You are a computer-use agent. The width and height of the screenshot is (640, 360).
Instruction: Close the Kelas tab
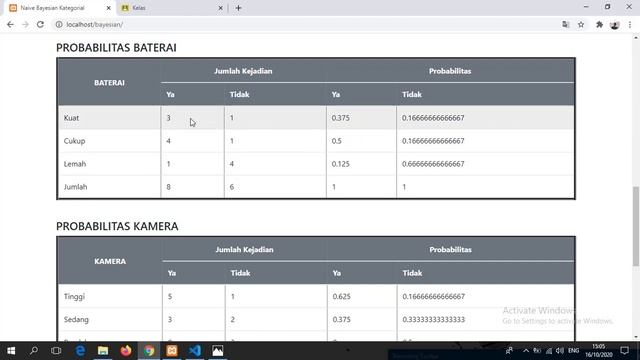220,8
